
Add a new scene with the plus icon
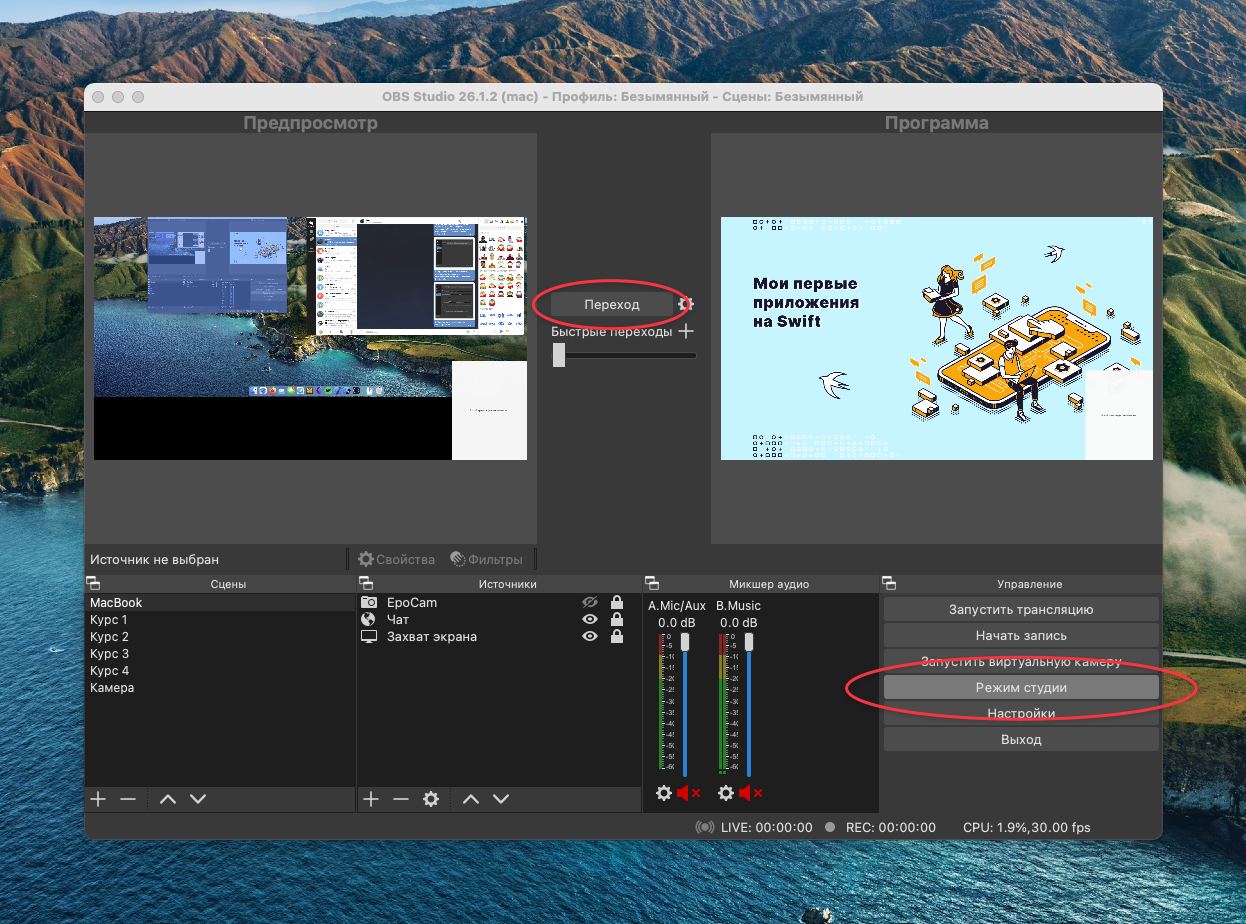(98, 799)
